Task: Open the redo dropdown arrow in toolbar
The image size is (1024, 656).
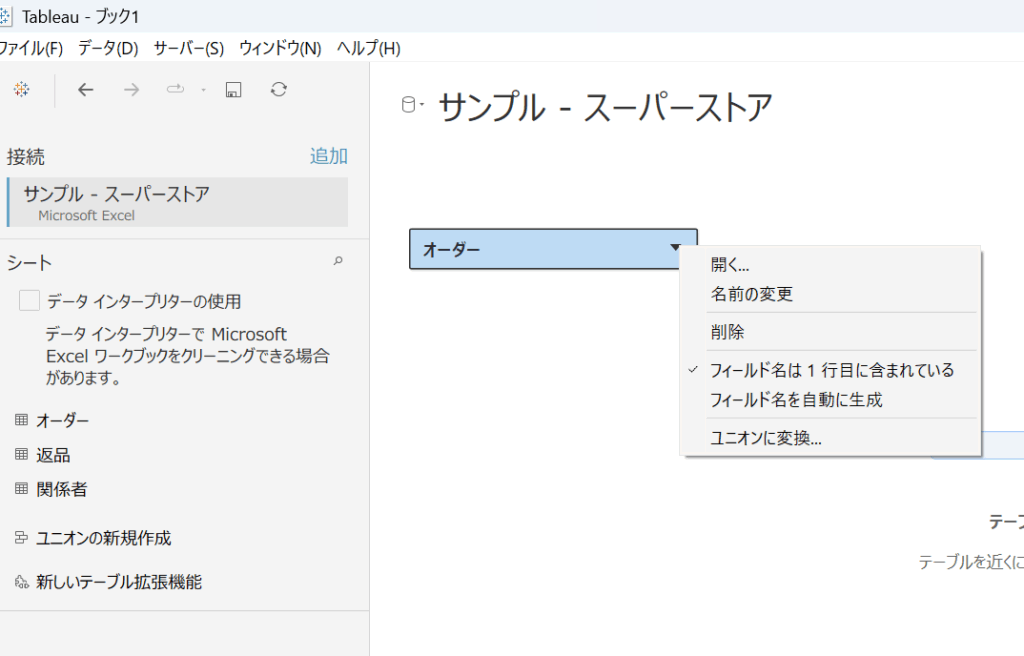Action: tap(203, 90)
